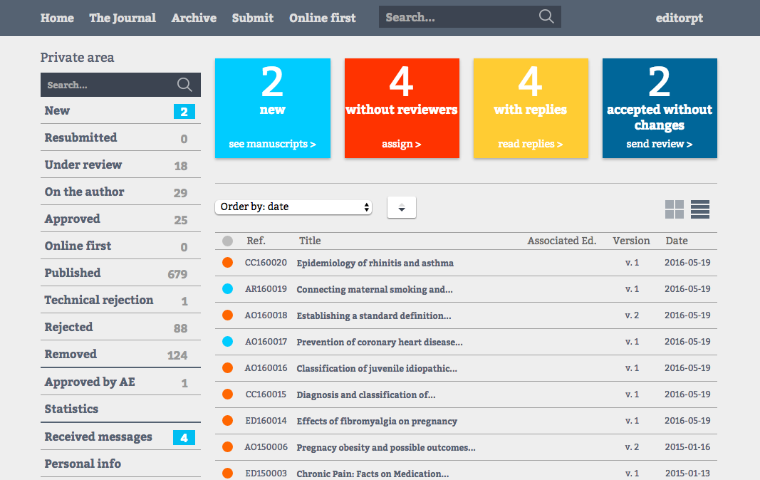760x480 pixels.
Task: Go to Online first in top navigation
Action: coord(322,18)
